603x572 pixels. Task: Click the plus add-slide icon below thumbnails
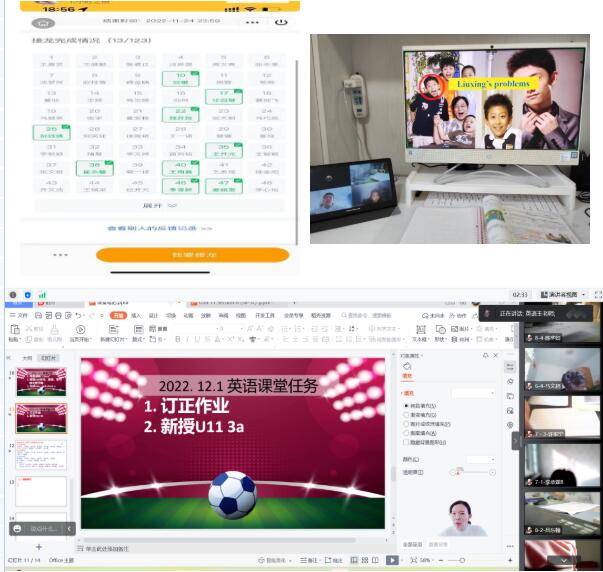point(38,547)
